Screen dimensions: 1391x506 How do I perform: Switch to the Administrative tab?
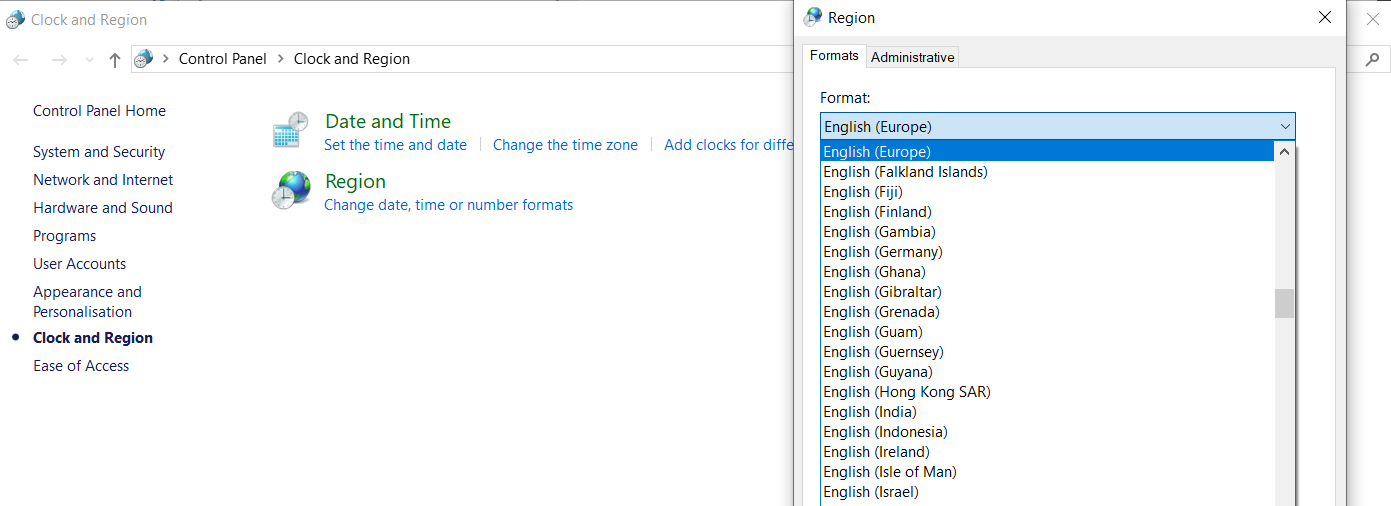(912, 57)
